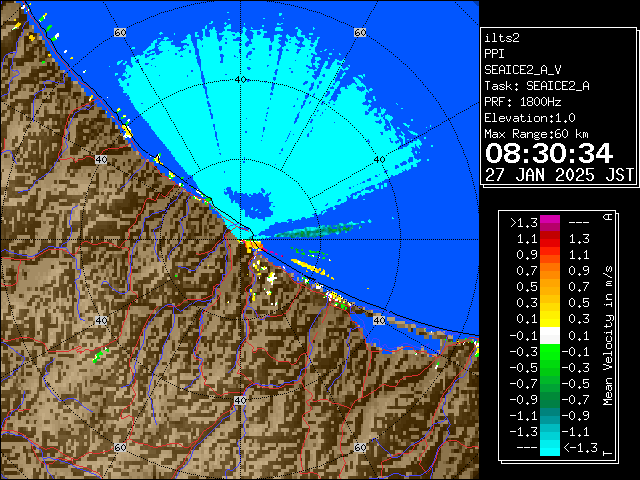Click the bright green velocity scale swatch

pyautogui.click(x=550, y=352)
